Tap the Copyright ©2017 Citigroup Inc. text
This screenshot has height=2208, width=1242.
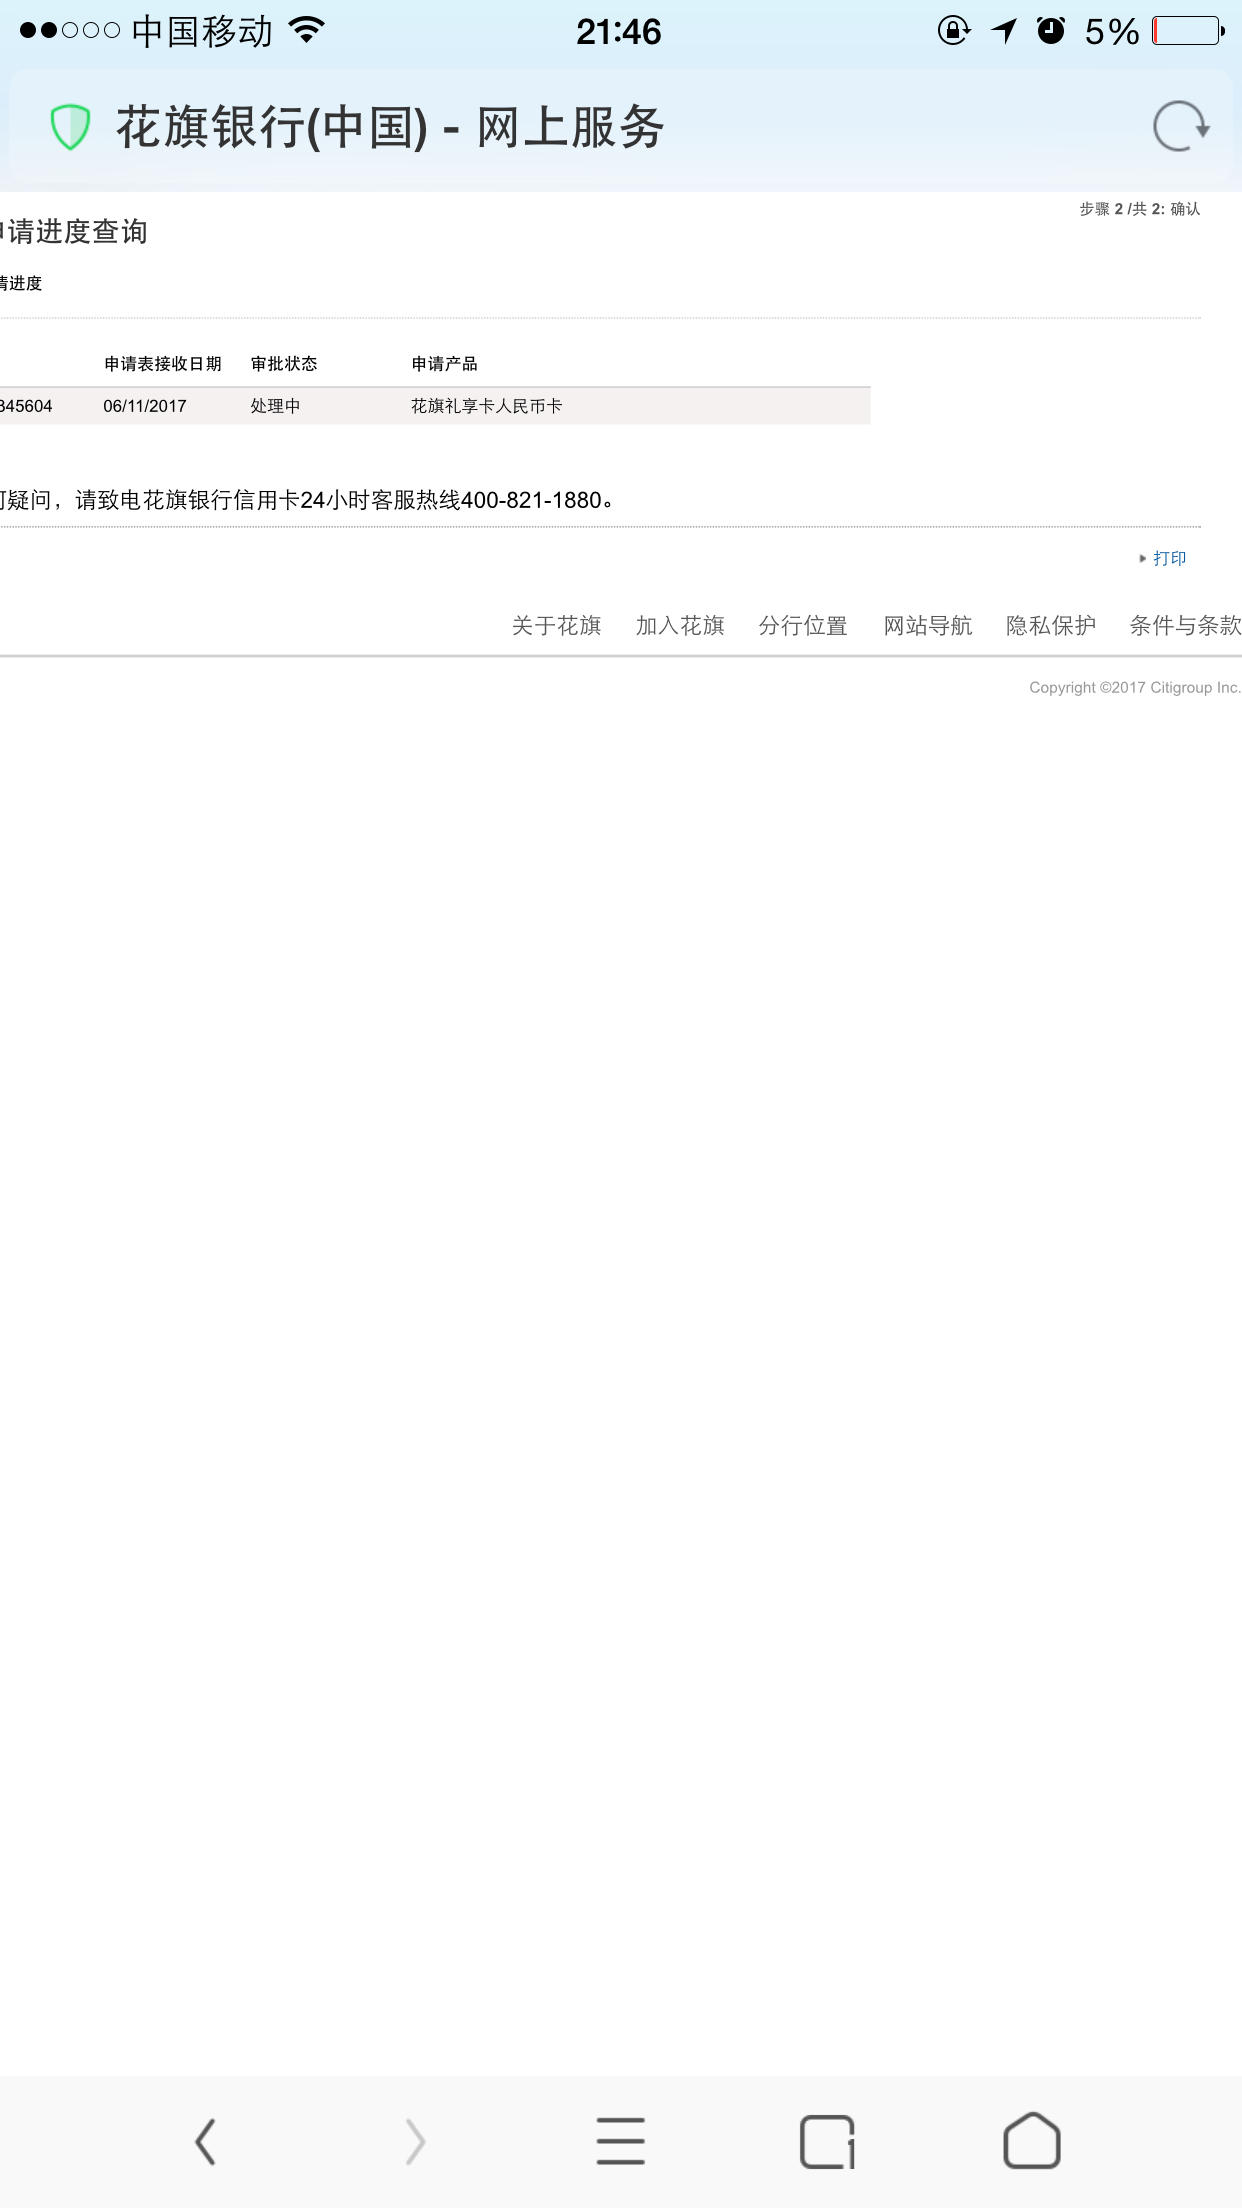[1135, 688]
